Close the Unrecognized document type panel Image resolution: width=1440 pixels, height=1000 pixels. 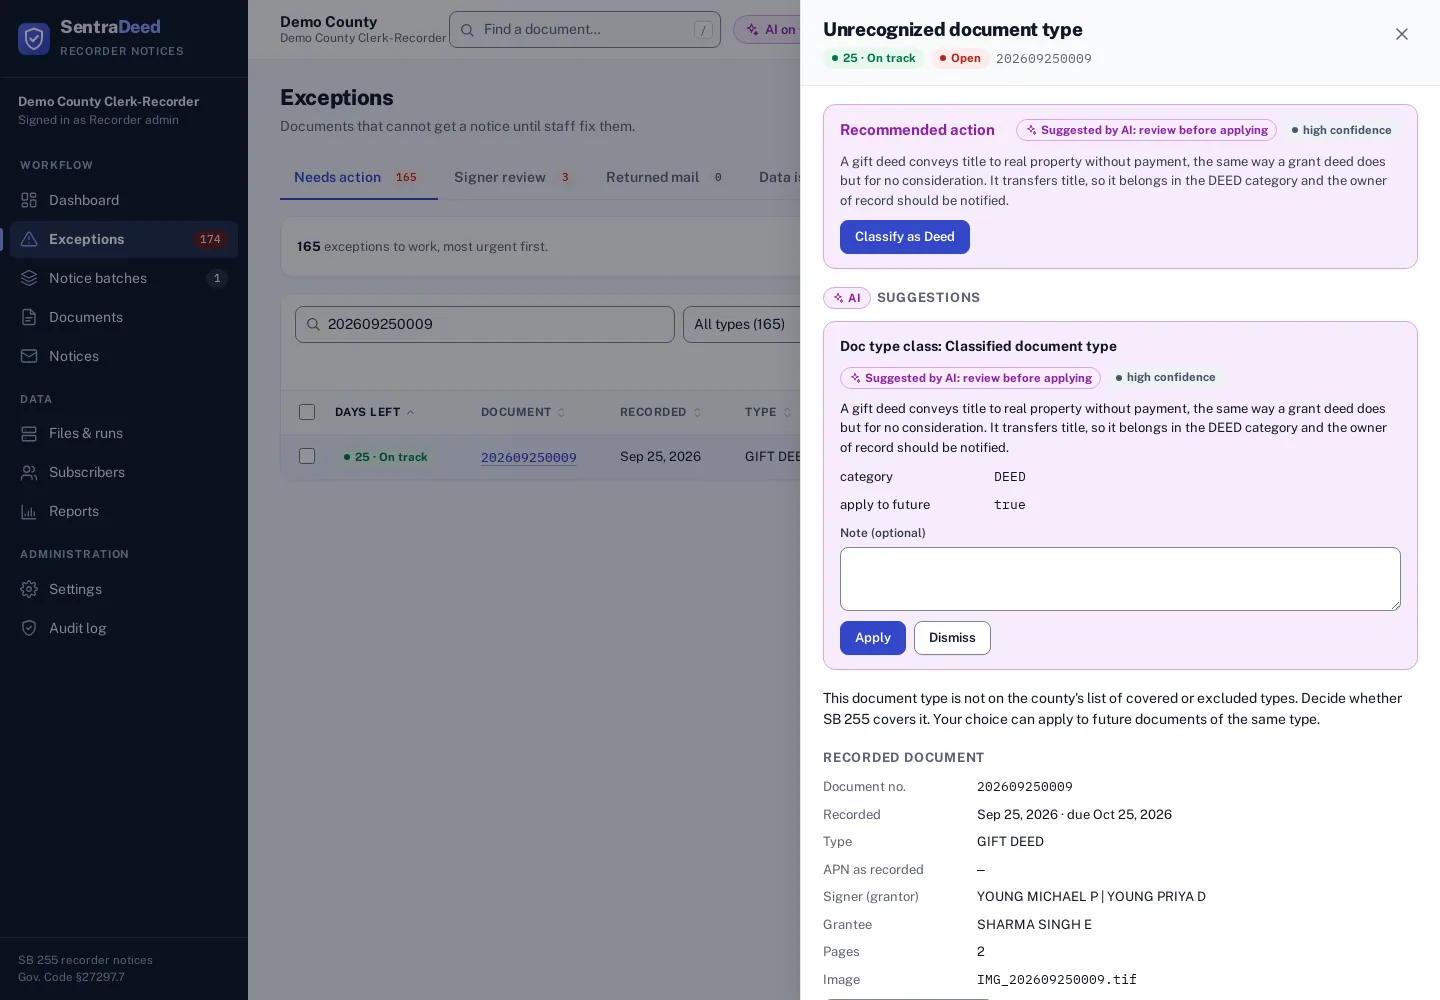tap(1402, 34)
